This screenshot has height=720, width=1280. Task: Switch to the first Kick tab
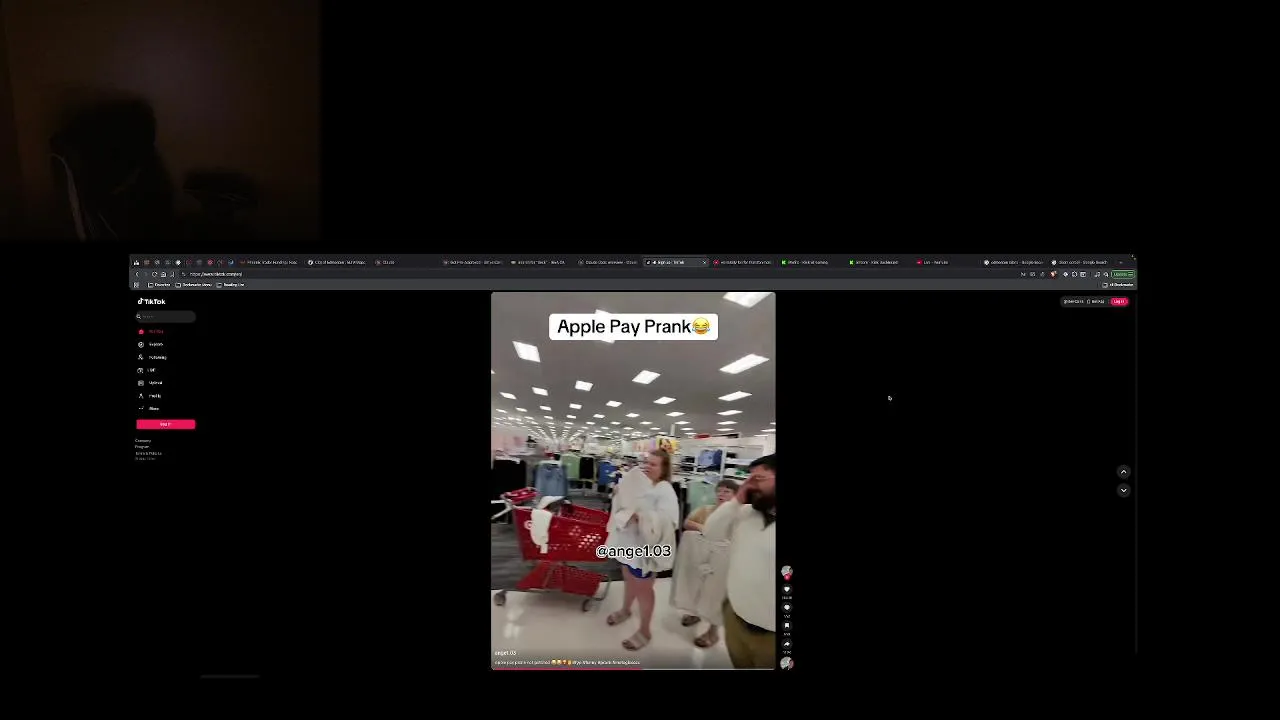[x=806, y=262]
